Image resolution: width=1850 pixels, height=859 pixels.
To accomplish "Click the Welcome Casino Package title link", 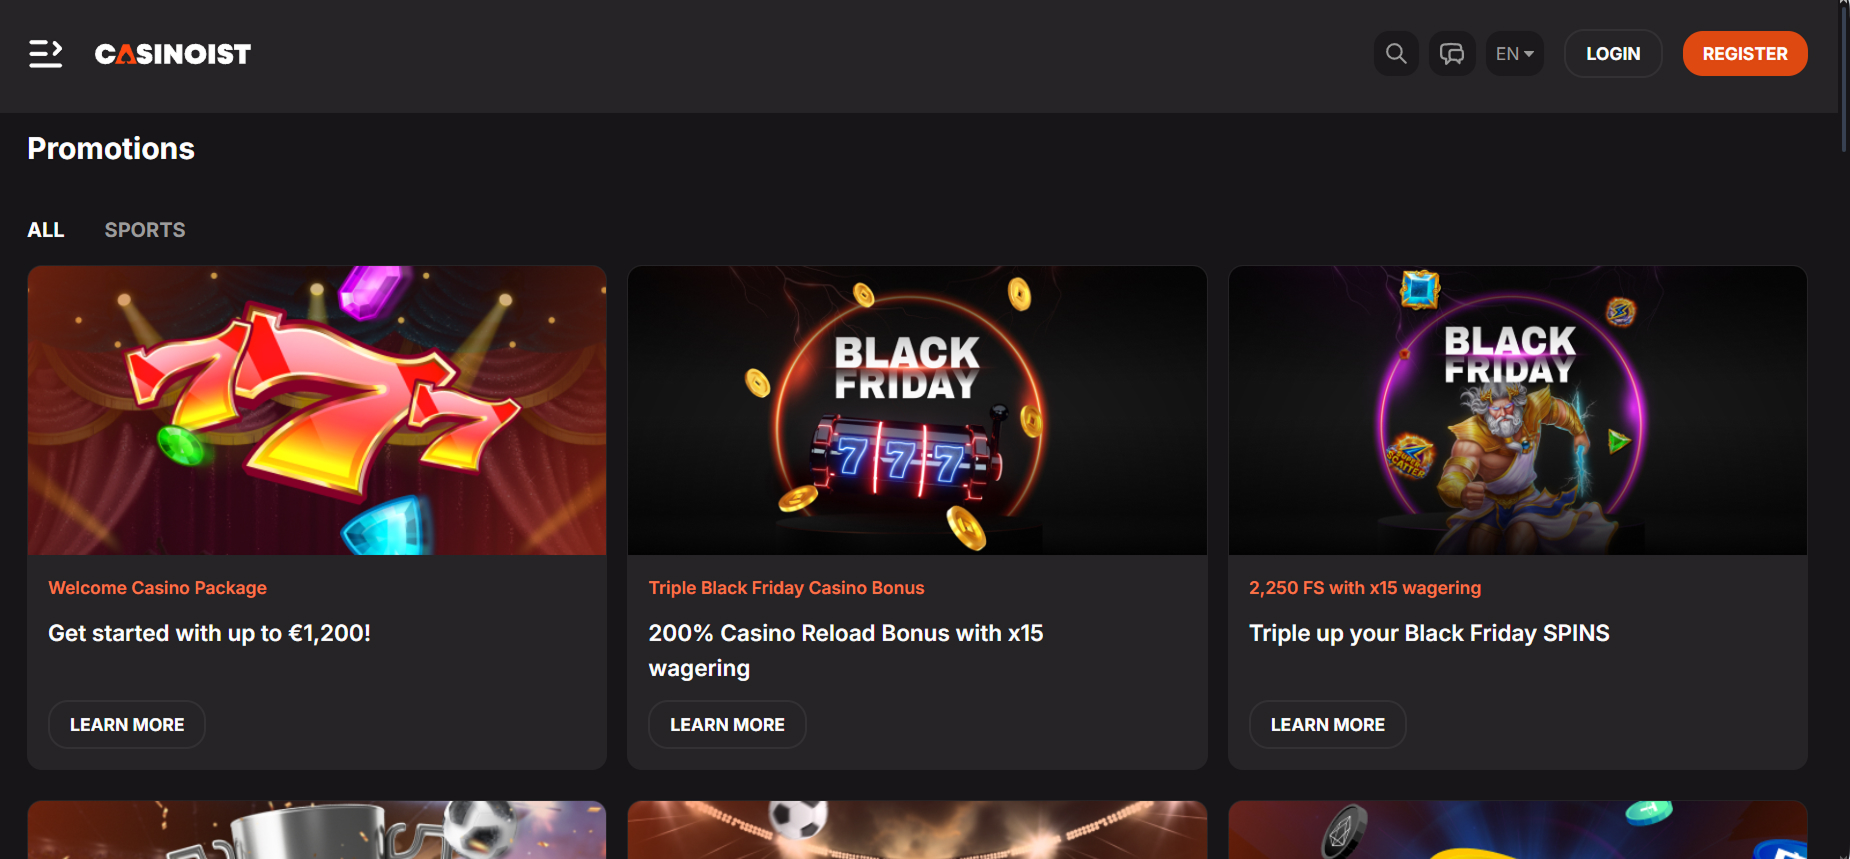I will click(x=158, y=588).
